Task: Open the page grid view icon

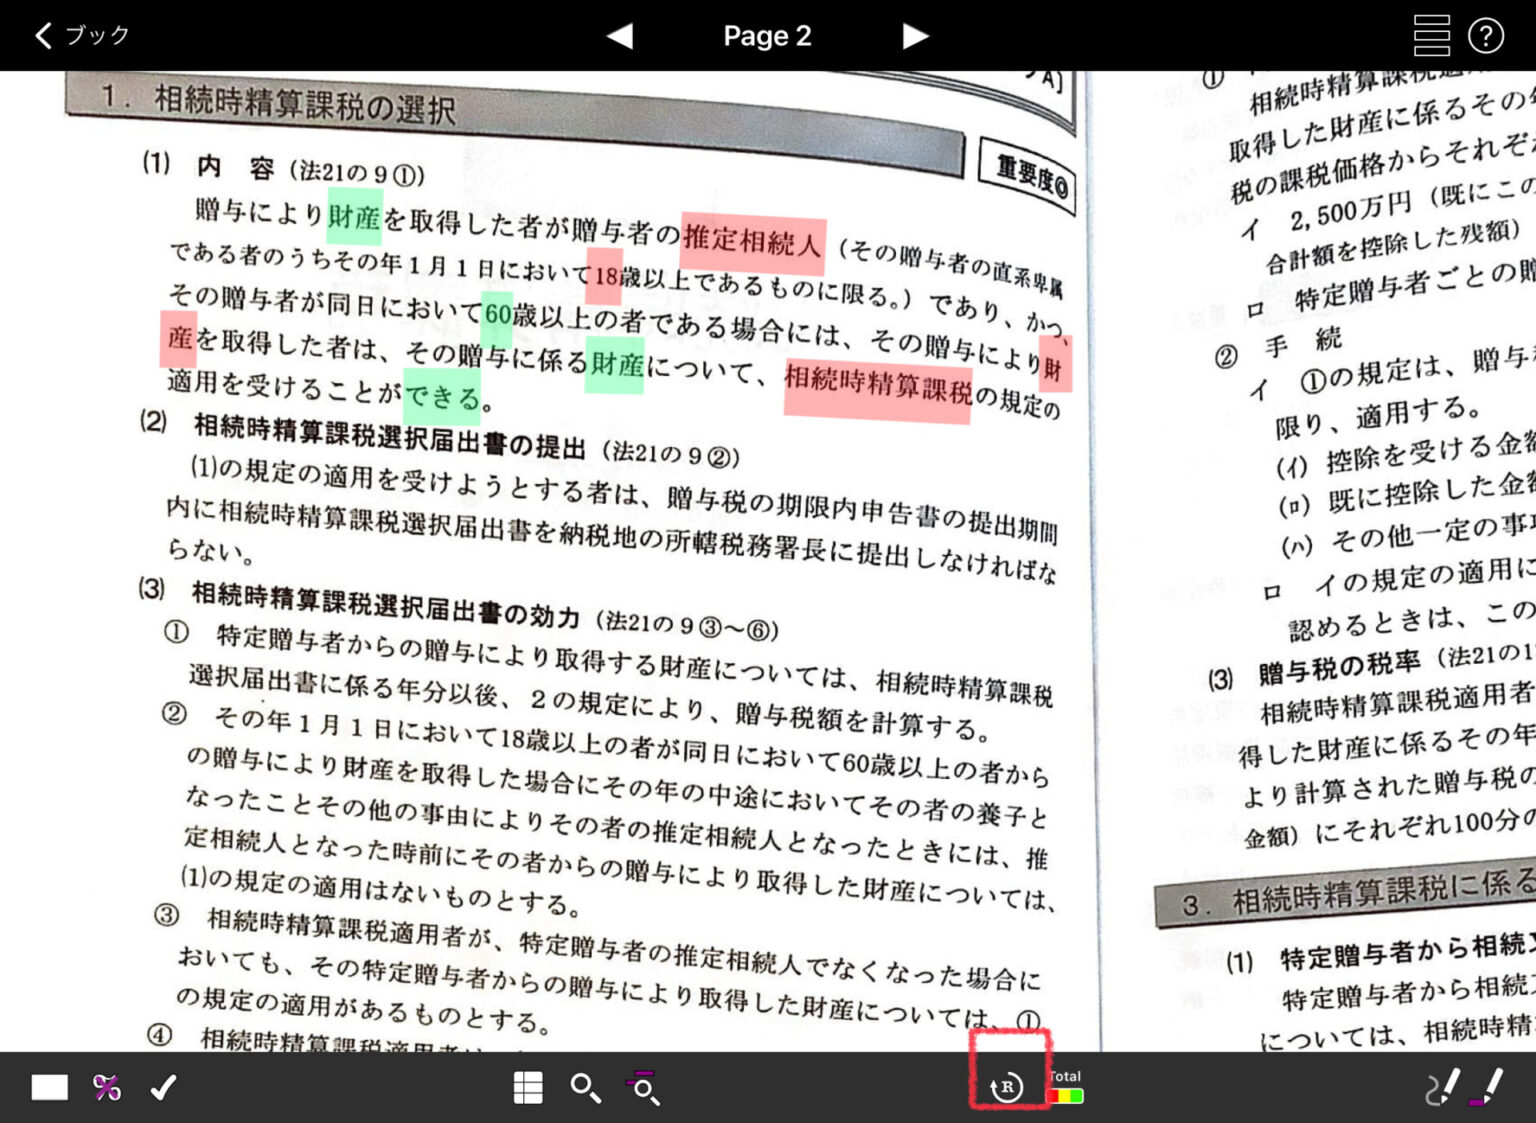Action: pos(528,1087)
